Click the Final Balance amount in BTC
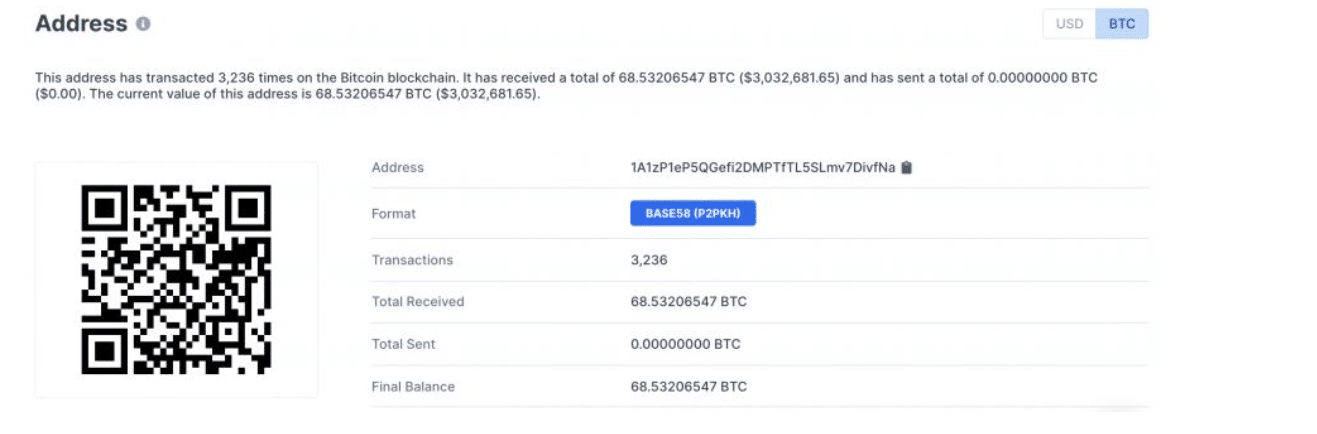Viewport: 1317px width, 434px height. (688, 386)
